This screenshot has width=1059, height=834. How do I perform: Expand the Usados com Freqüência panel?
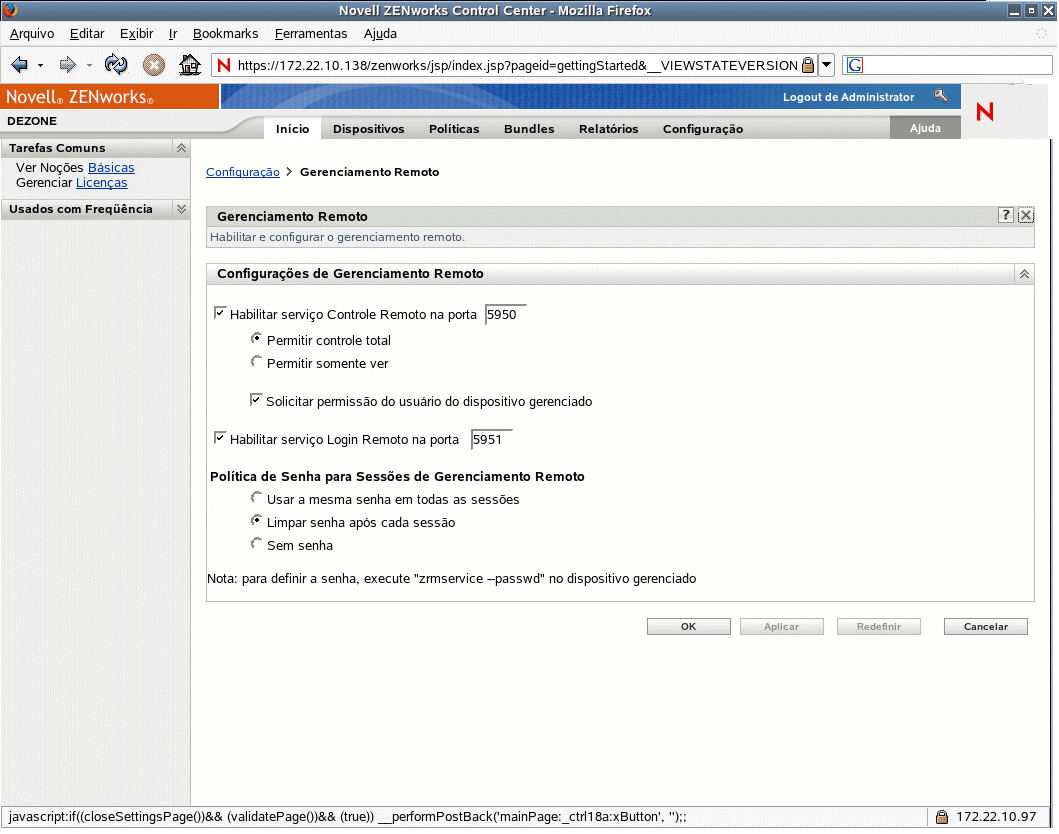[181, 209]
